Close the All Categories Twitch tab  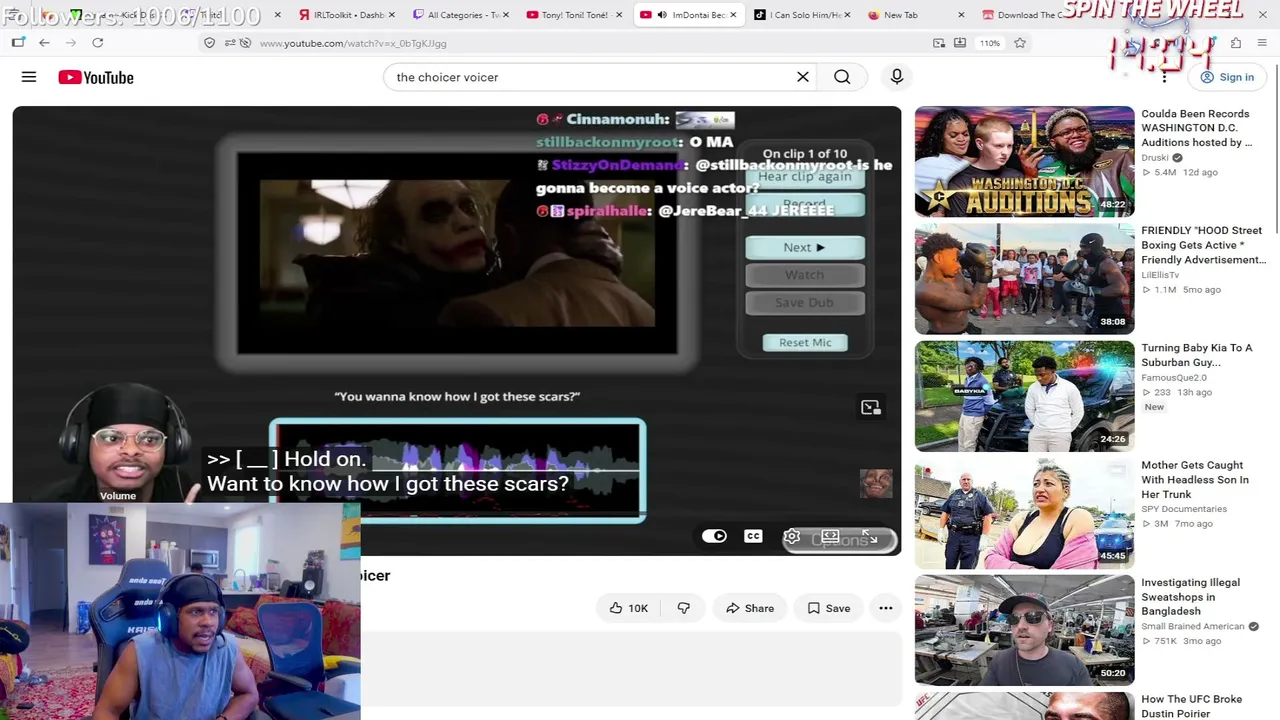click(x=505, y=15)
